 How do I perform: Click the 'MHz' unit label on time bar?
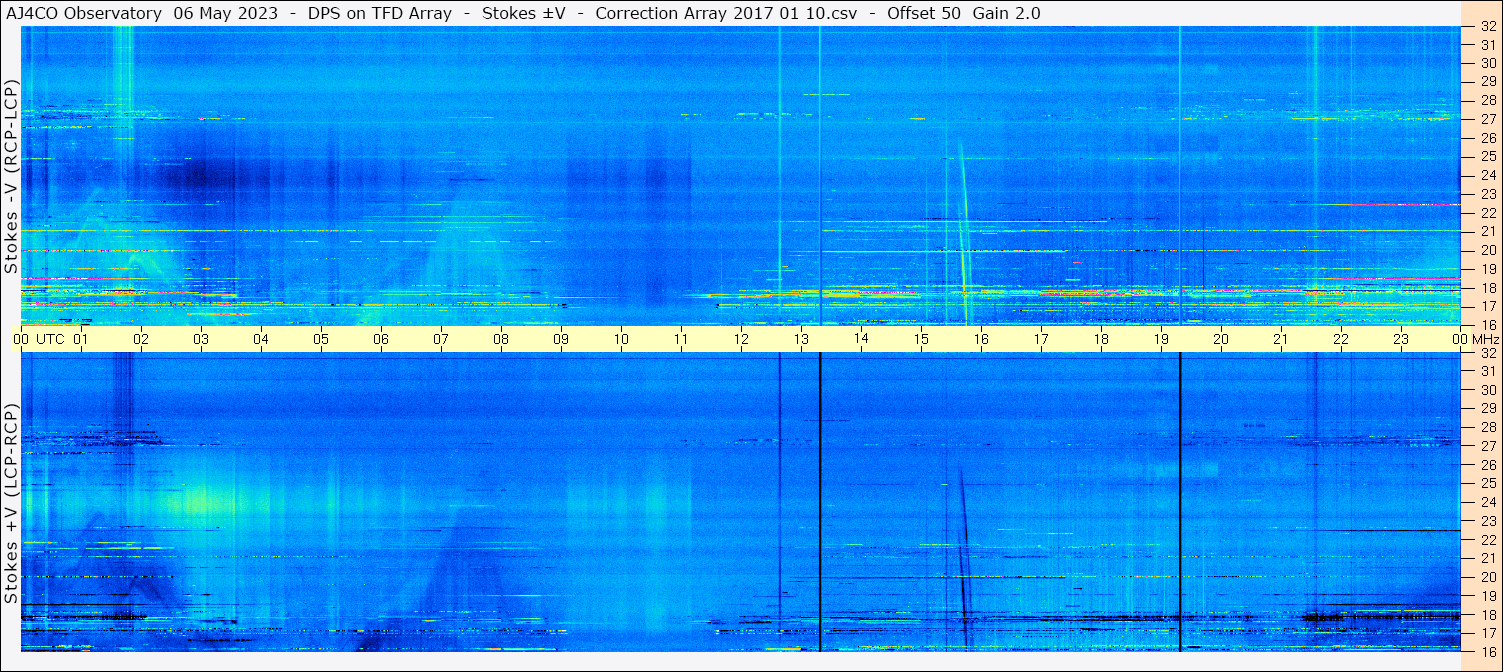pos(1485,339)
